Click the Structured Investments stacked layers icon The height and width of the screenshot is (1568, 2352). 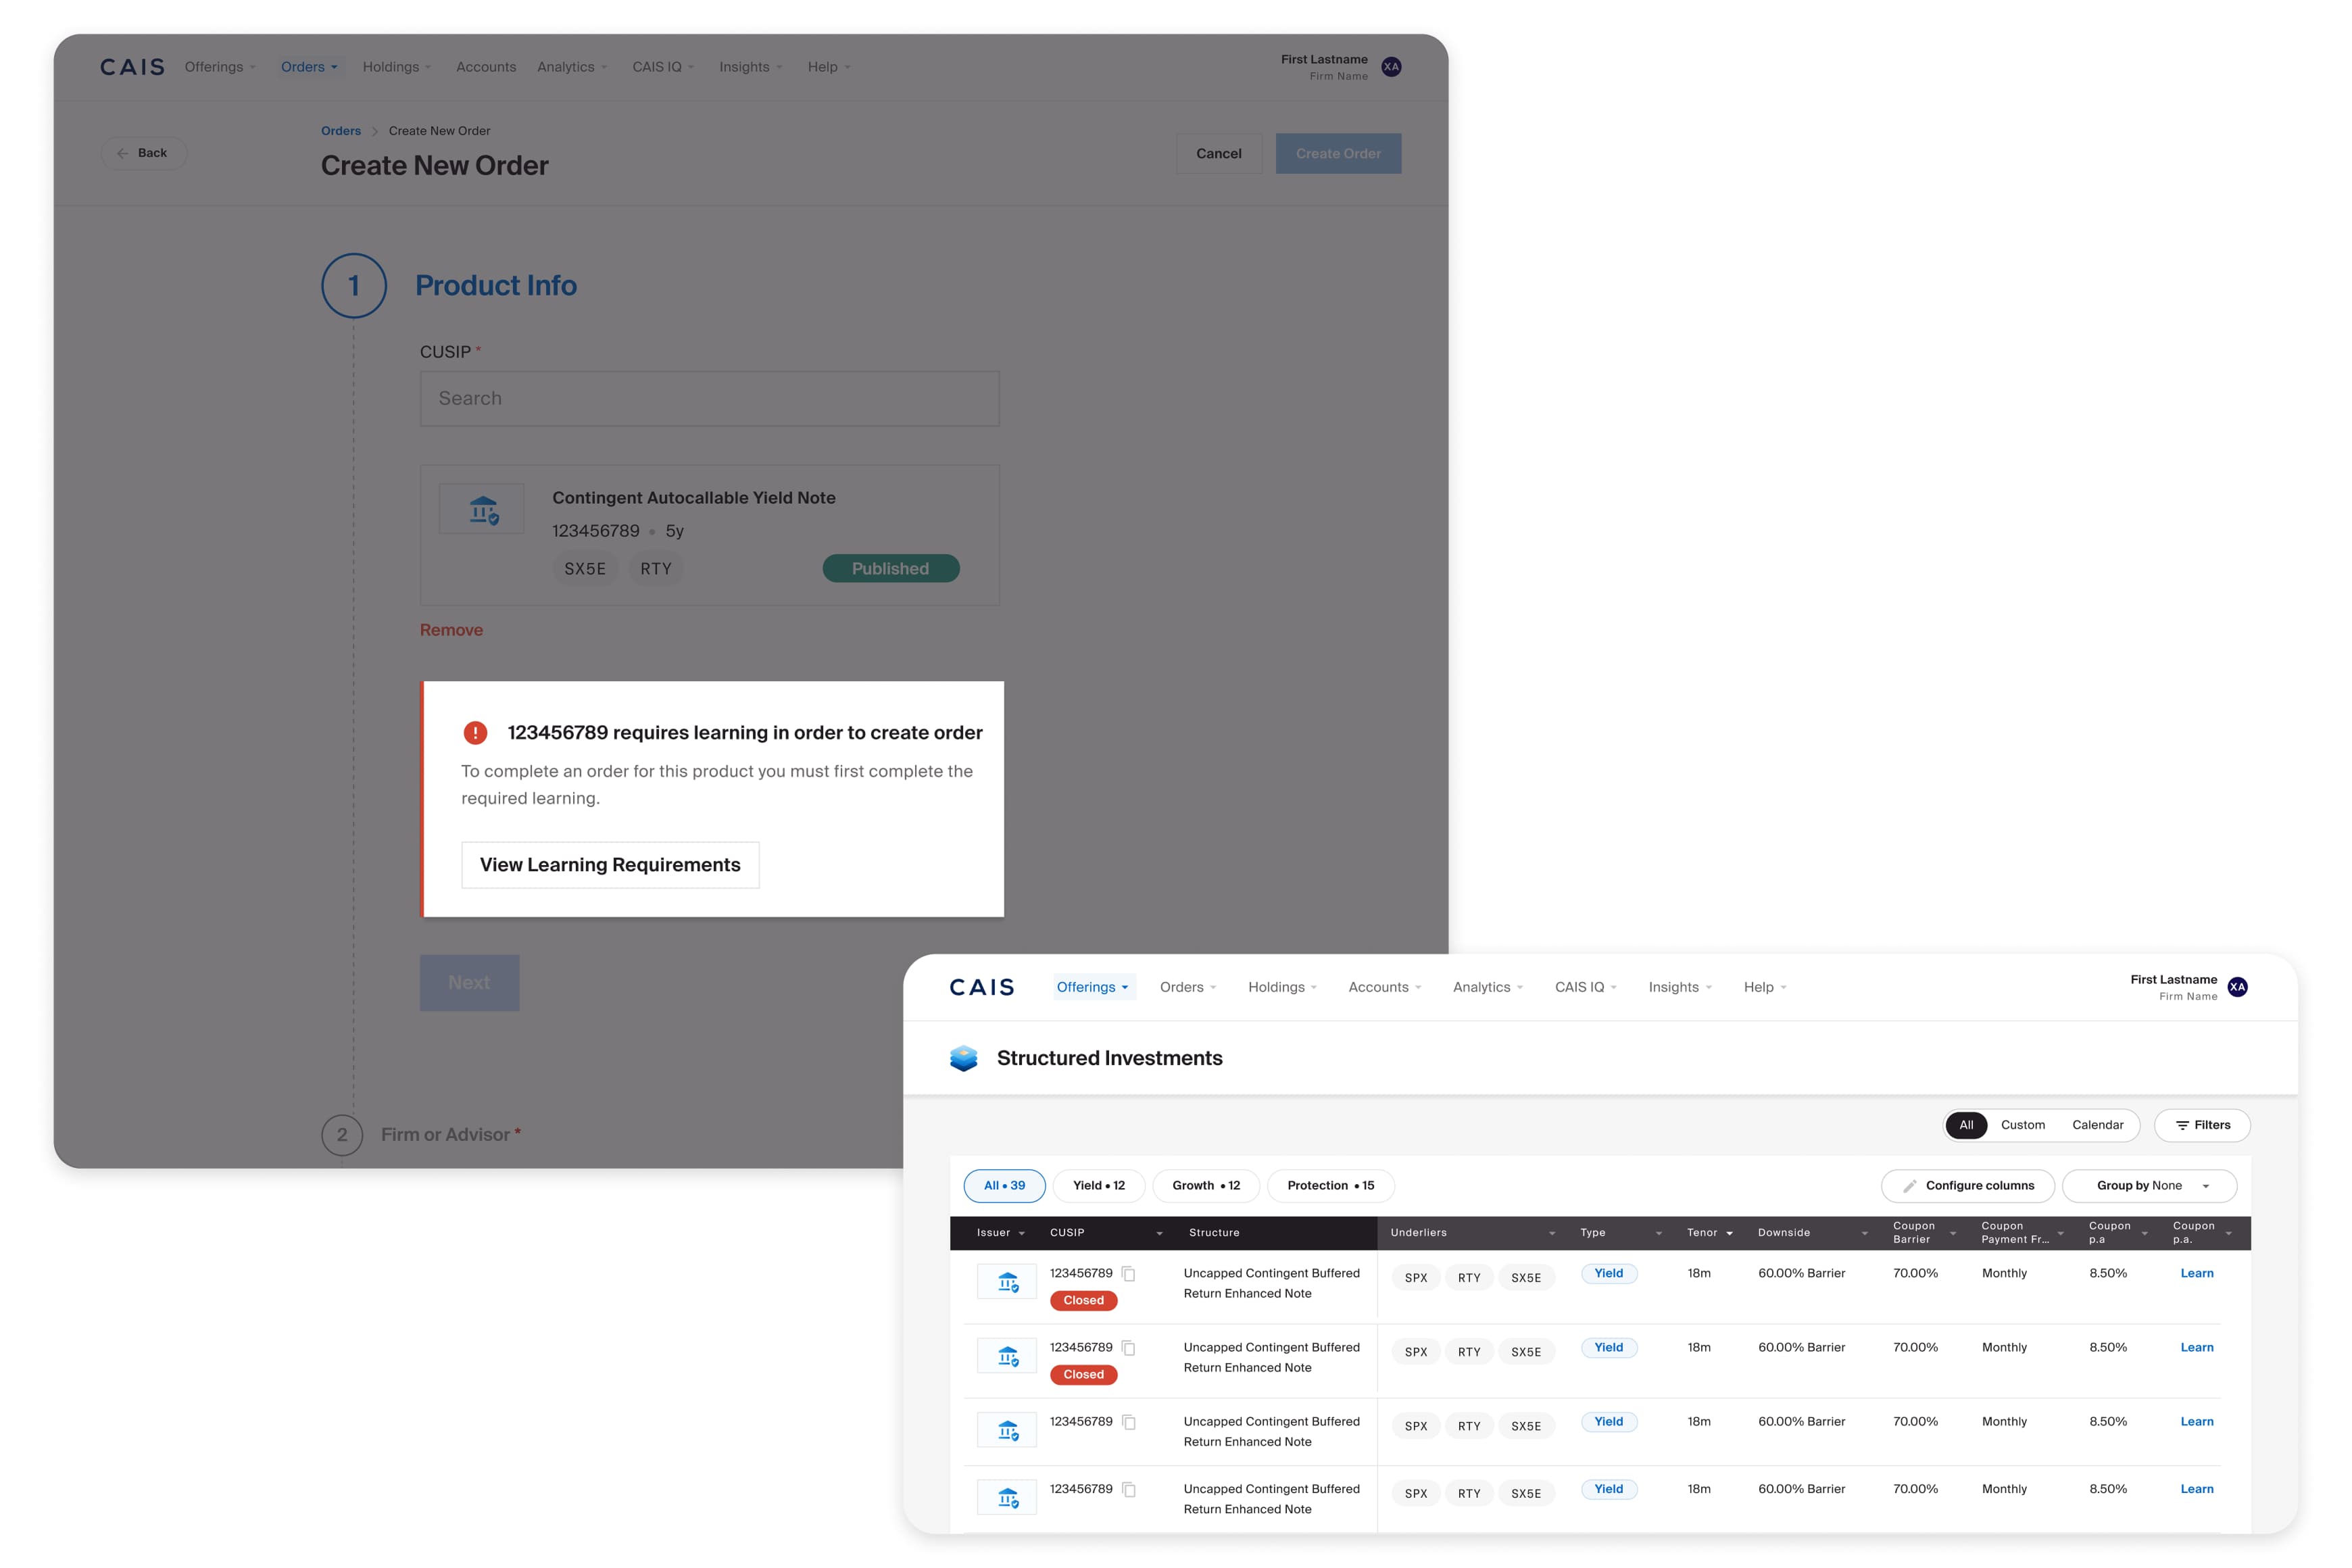pyautogui.click(x=963, y=1058)
